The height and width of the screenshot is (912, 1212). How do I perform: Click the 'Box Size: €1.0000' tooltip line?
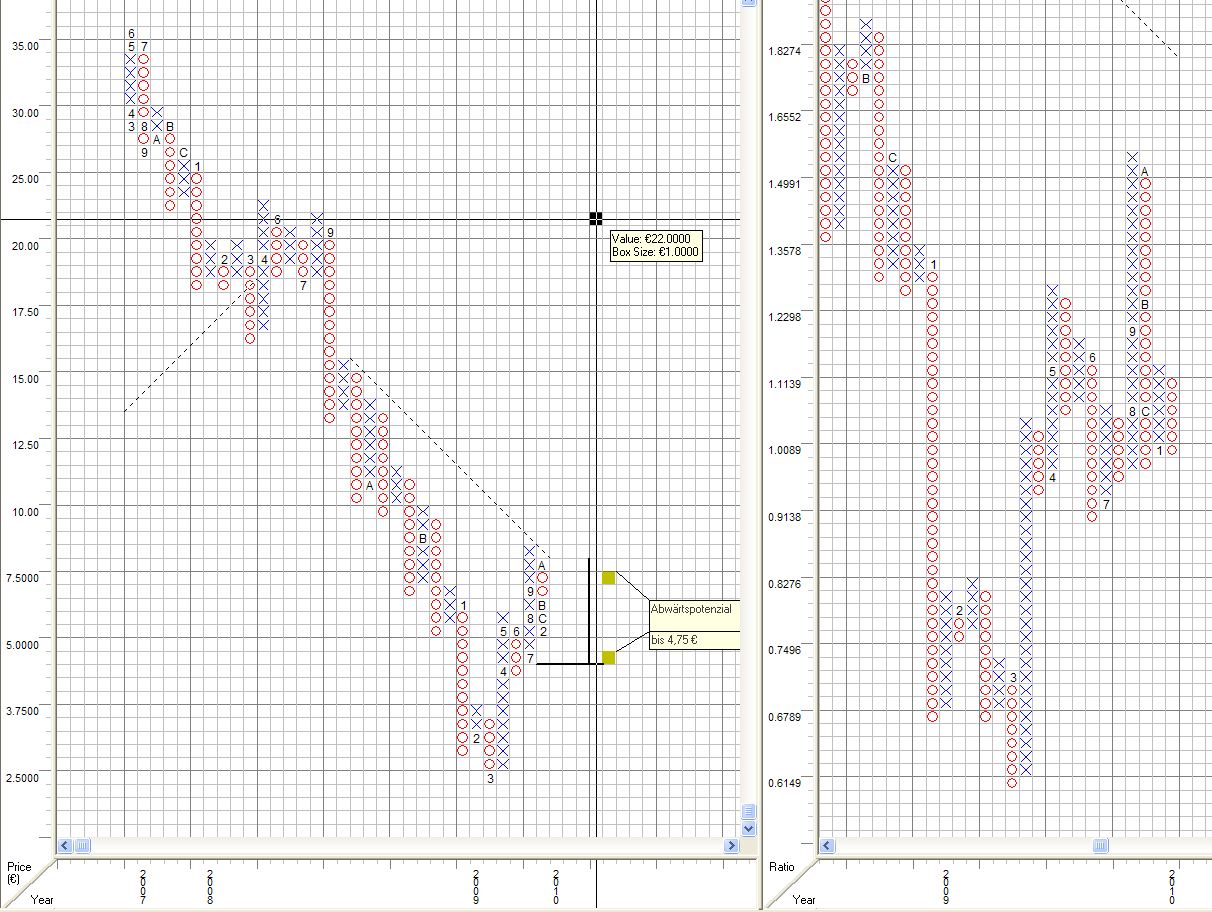(x=656, y=252)
